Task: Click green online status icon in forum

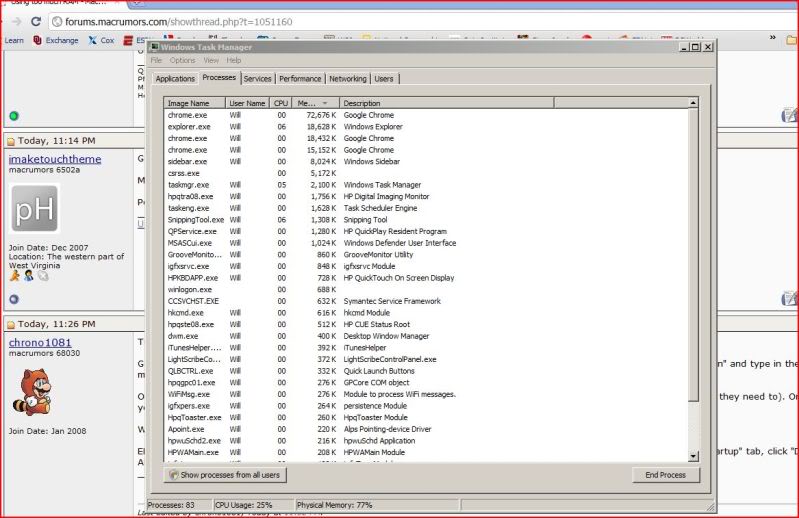Action: pos(14,116)
